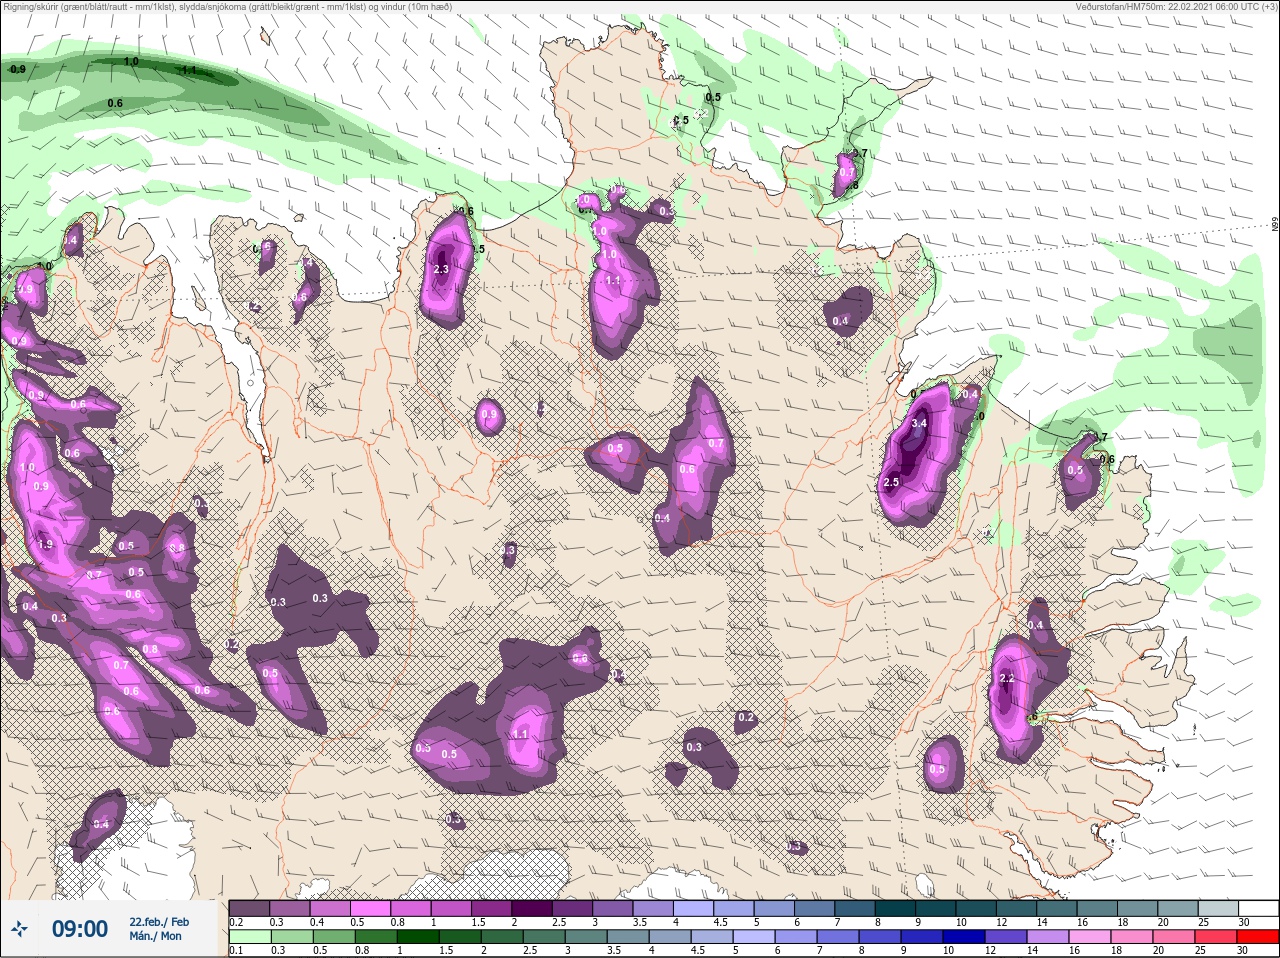Click the 2.5 precipitation value on the map
1280x958 pixels.
pos(891,483)
